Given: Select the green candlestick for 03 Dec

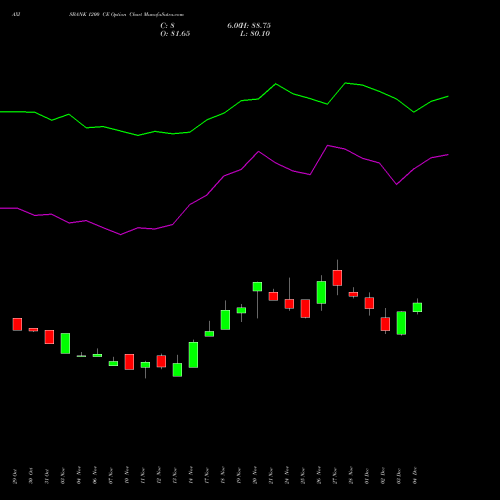Looking at the screenshot, I should coord(401,323).
